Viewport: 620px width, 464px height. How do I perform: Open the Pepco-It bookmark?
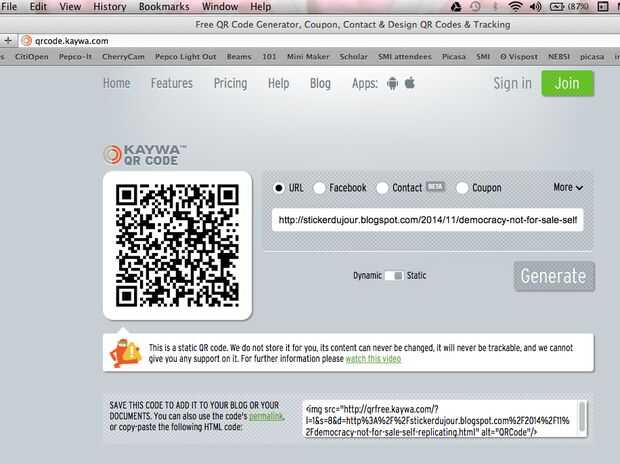point(75,57)
